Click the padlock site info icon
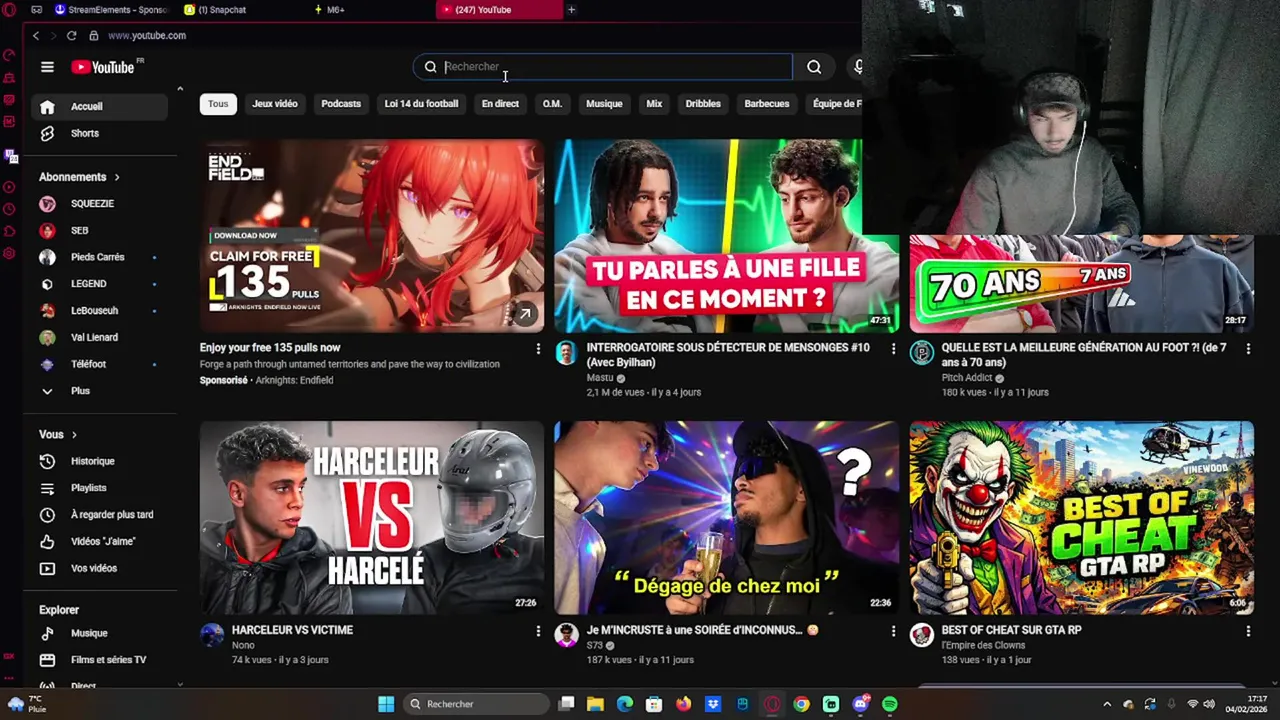Screen dimensions: 1280x720 (94, 36)
